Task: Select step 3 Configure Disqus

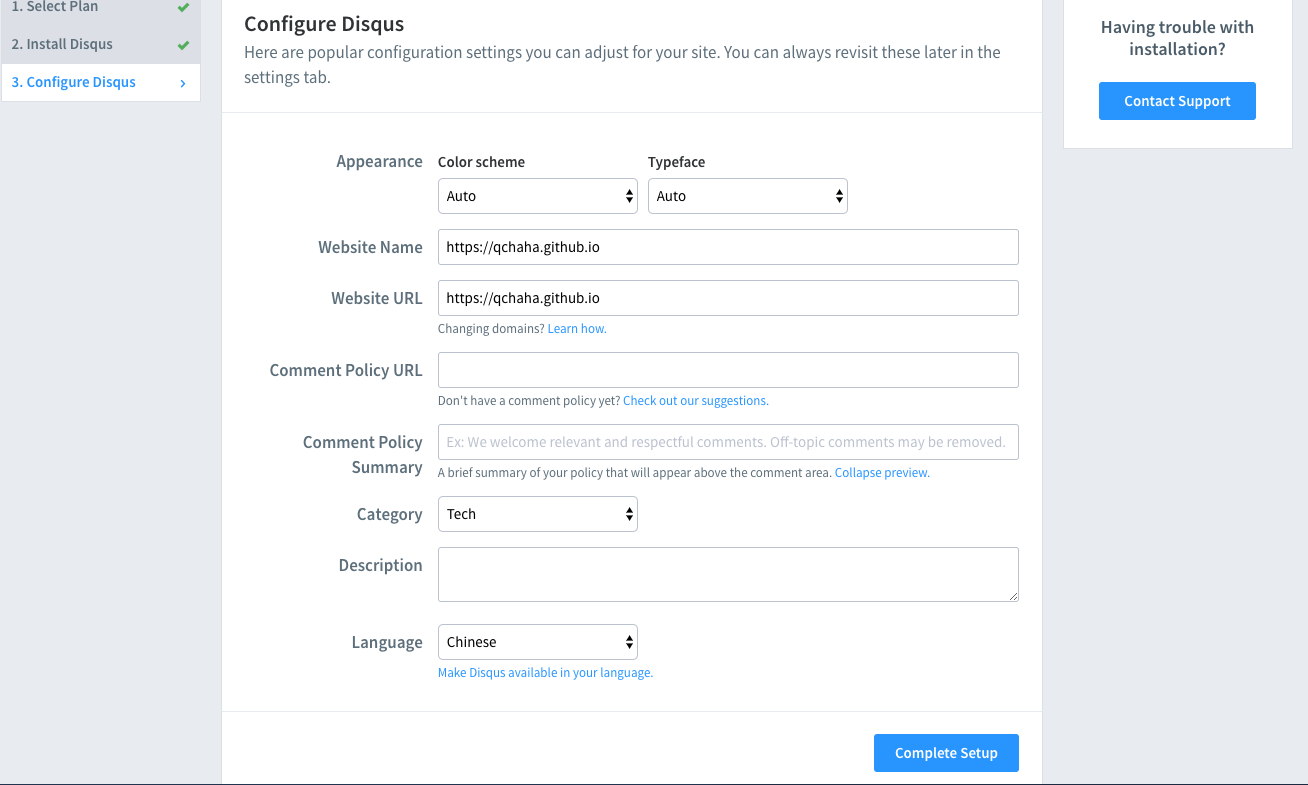Action: [x=100, y=82]
